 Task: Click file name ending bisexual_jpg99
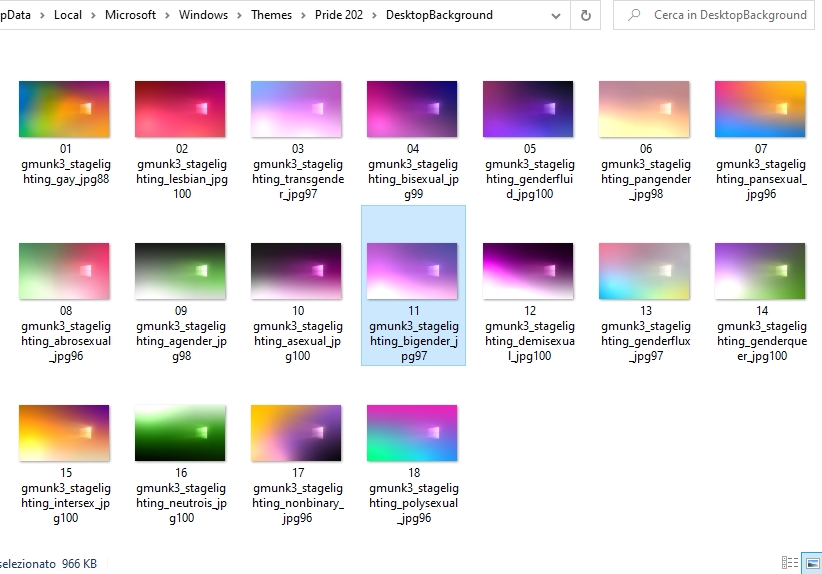pyautogui.click(x=413, y=171)
